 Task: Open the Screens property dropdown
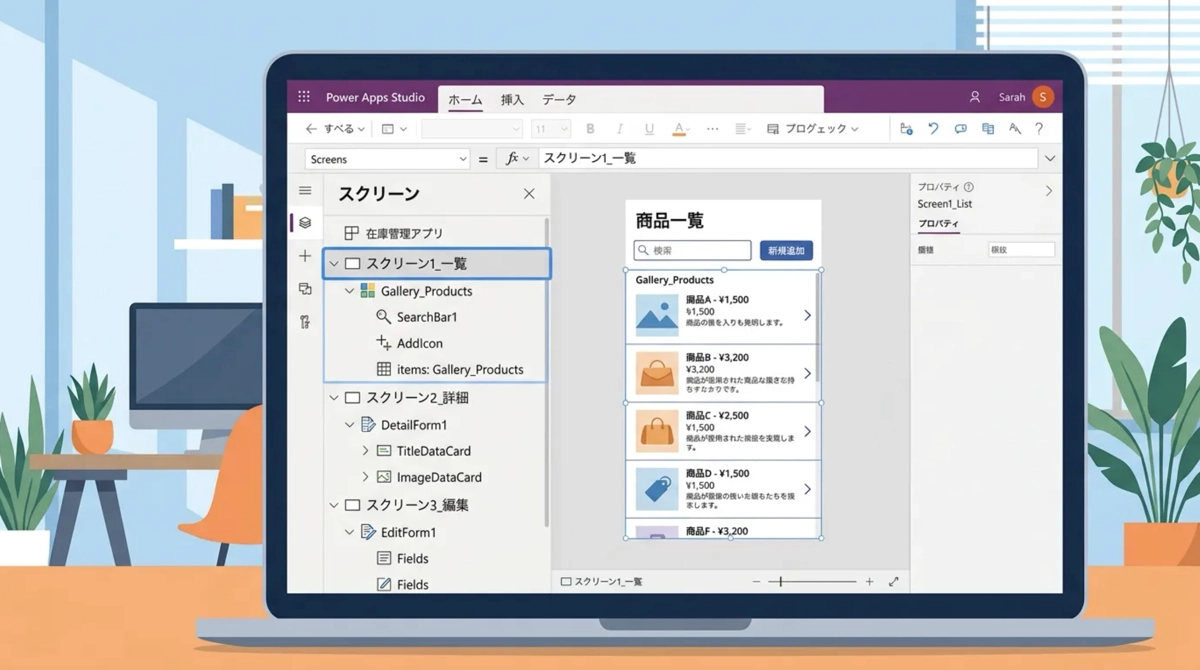[387, 159]
